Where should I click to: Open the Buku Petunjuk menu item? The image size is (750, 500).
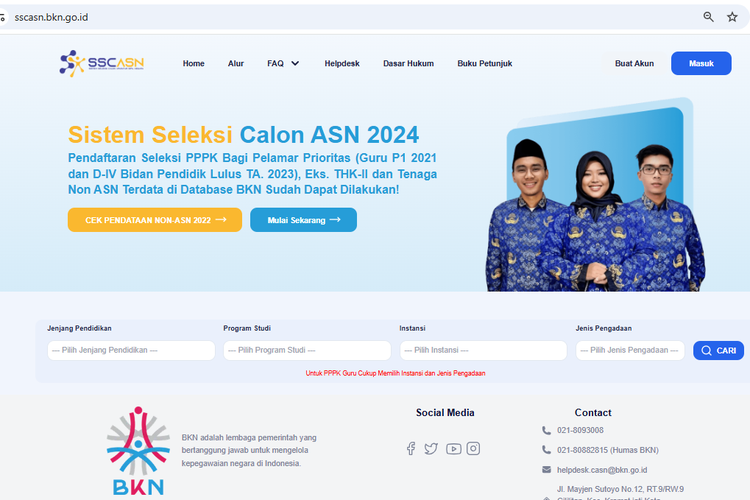click(485, 63)
